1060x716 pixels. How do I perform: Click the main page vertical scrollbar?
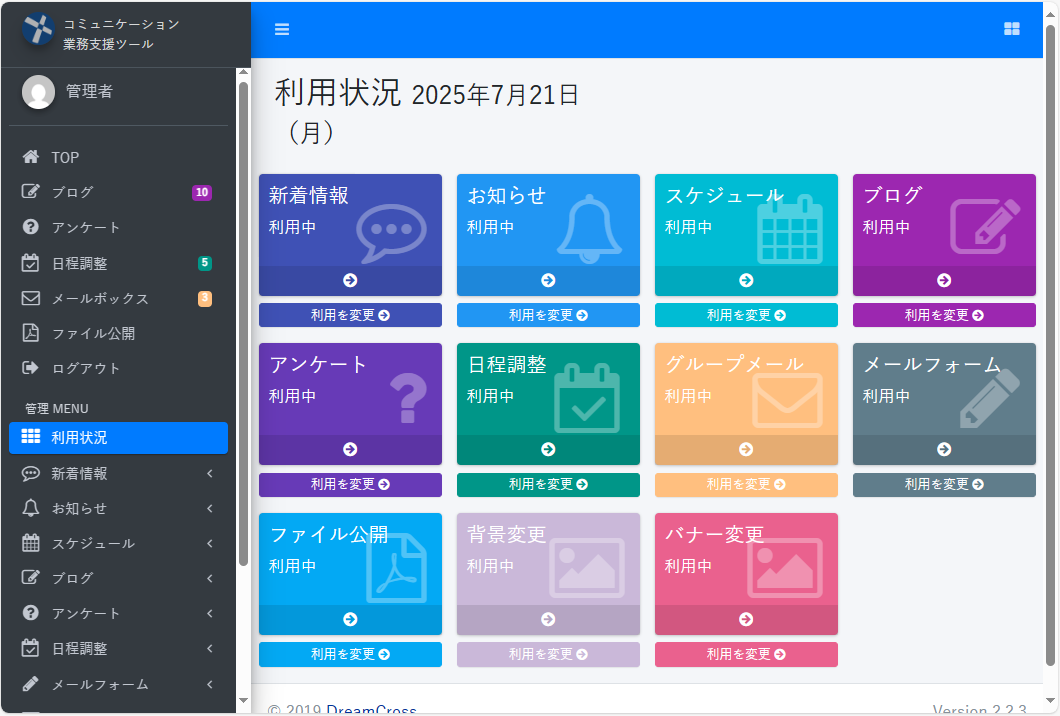(x=1050, y=346)
